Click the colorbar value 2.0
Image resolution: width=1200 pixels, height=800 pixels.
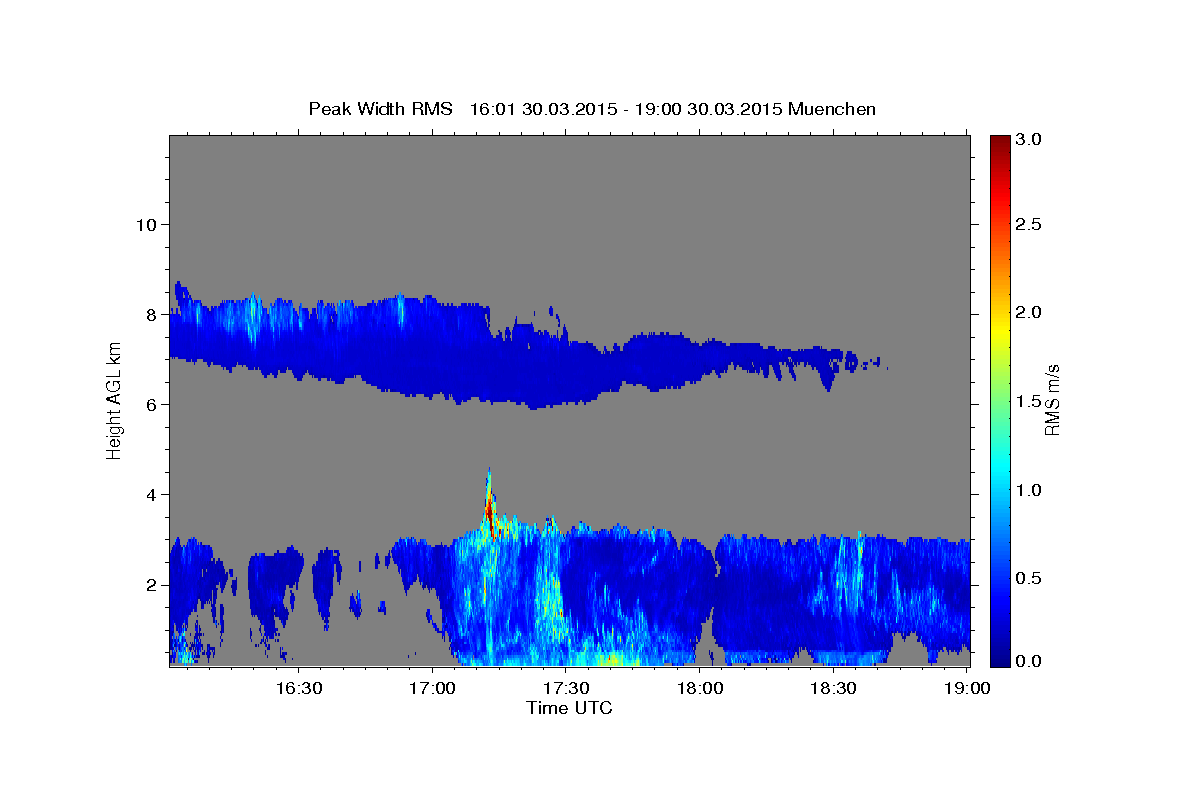point(1029,312)
